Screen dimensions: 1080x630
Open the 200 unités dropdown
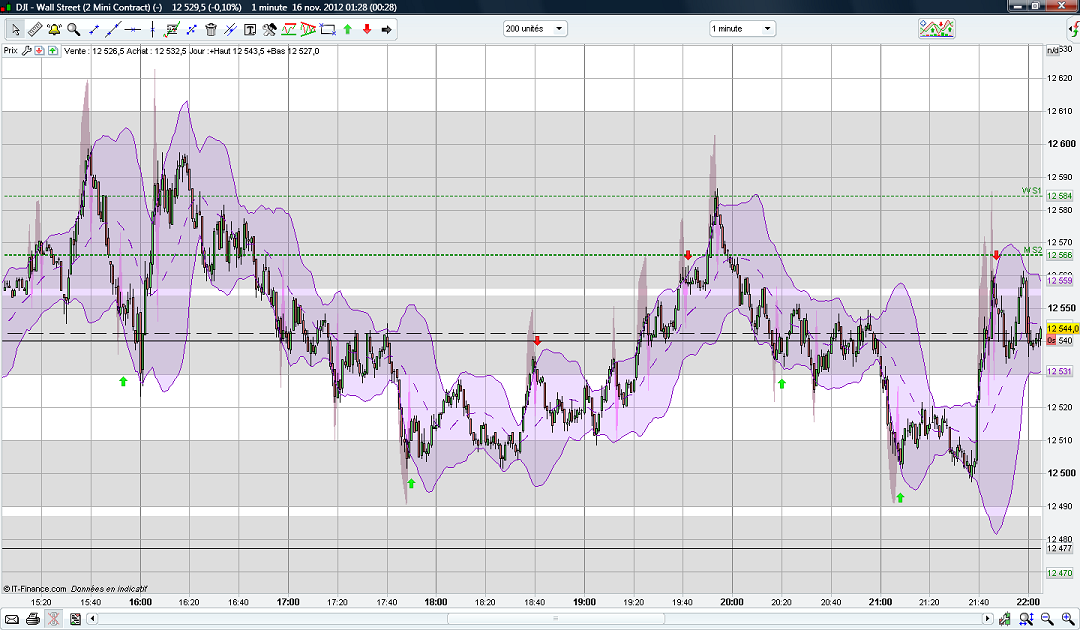535,29
